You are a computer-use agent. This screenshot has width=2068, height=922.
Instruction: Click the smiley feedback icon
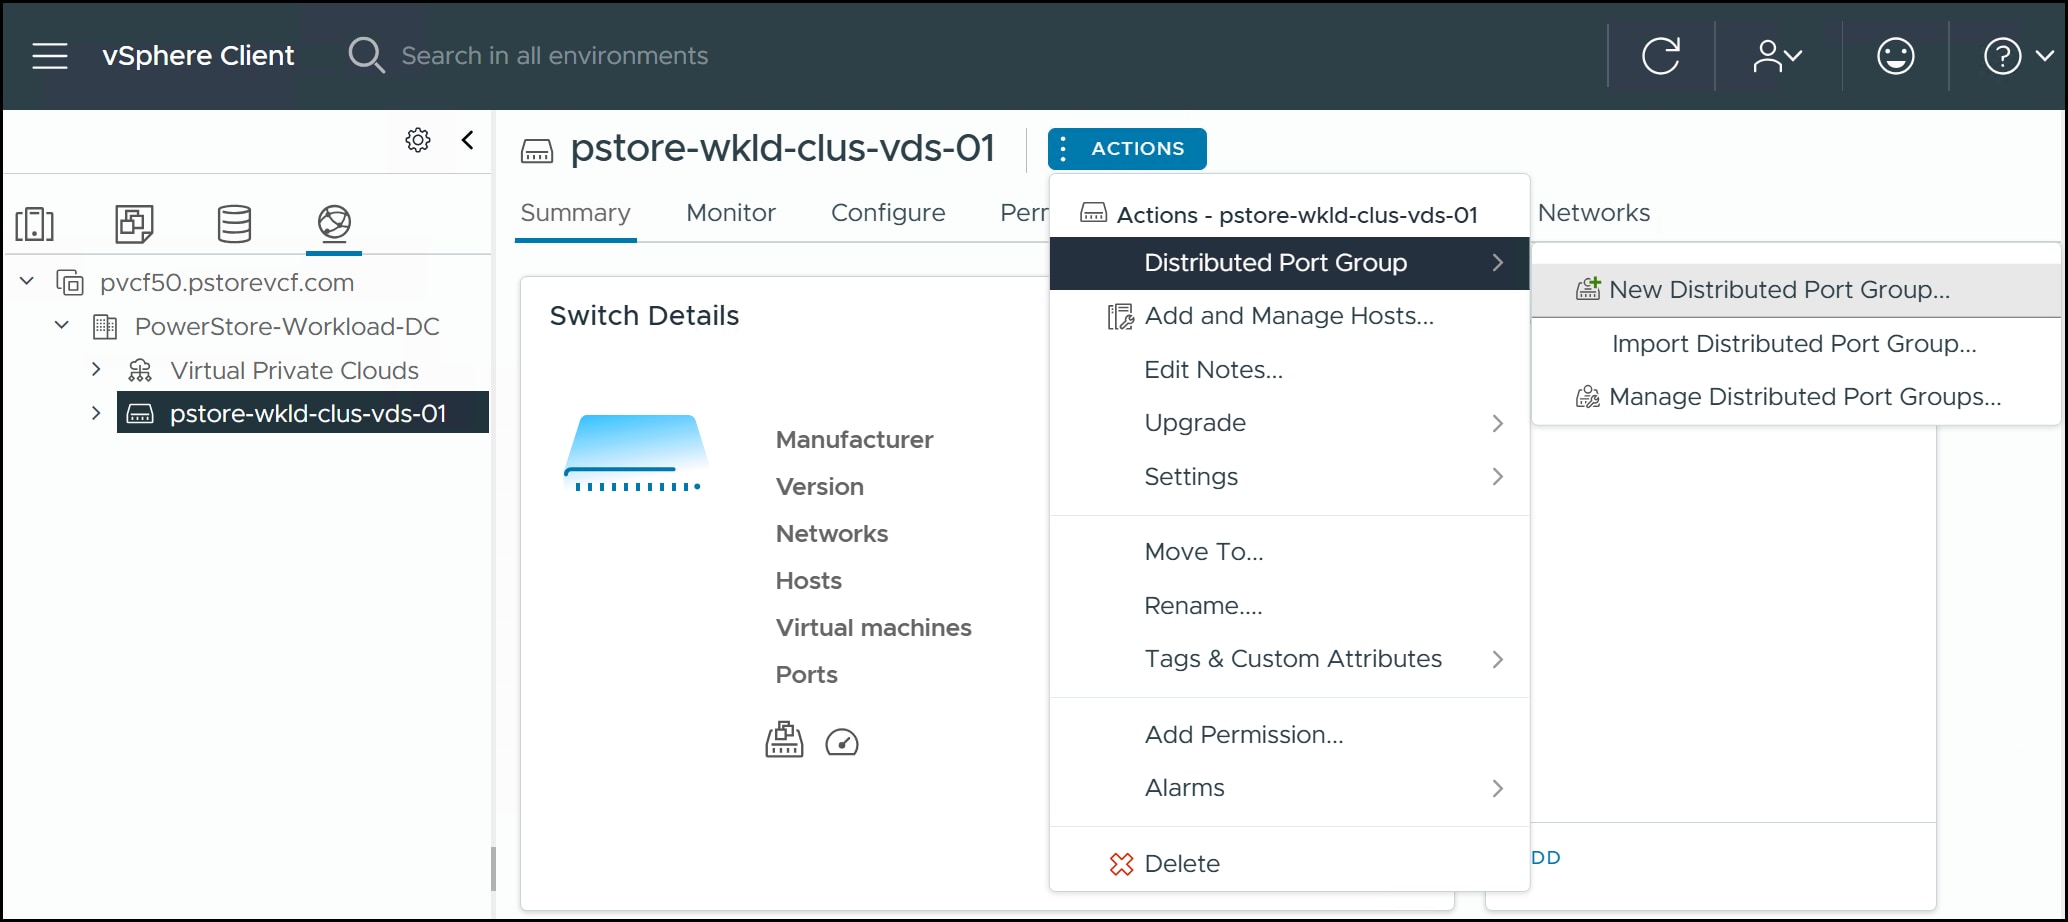[1895, 56]
